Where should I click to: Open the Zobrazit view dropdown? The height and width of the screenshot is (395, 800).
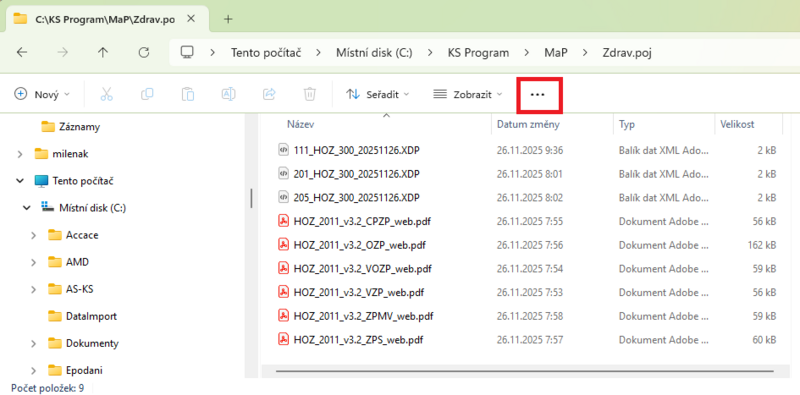coord(467,94)
